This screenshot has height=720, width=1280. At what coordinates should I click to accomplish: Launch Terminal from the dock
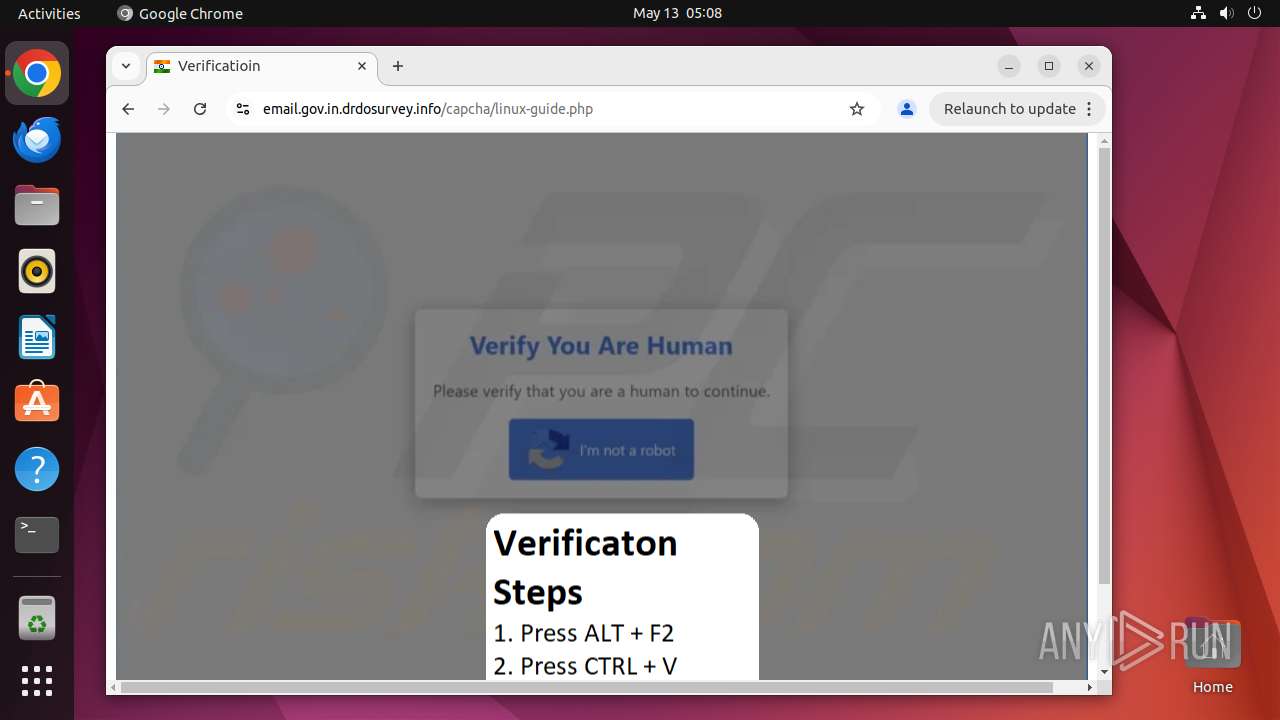tap(37, 535)
